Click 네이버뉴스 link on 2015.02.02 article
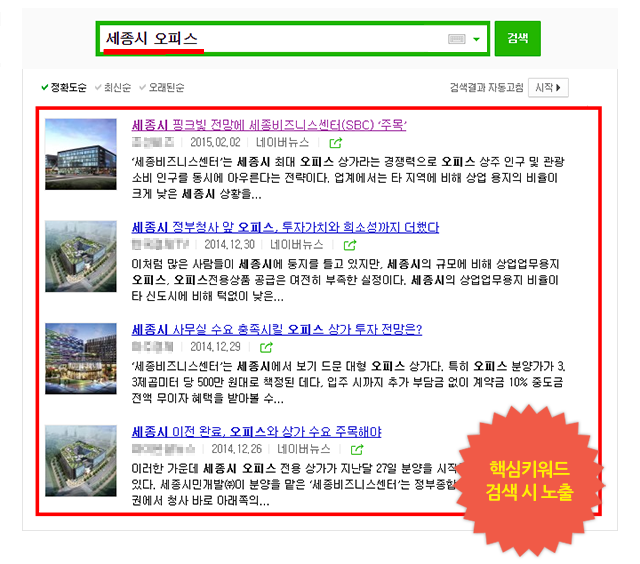Screen dimensions: 640x564 tap(282, 142)
